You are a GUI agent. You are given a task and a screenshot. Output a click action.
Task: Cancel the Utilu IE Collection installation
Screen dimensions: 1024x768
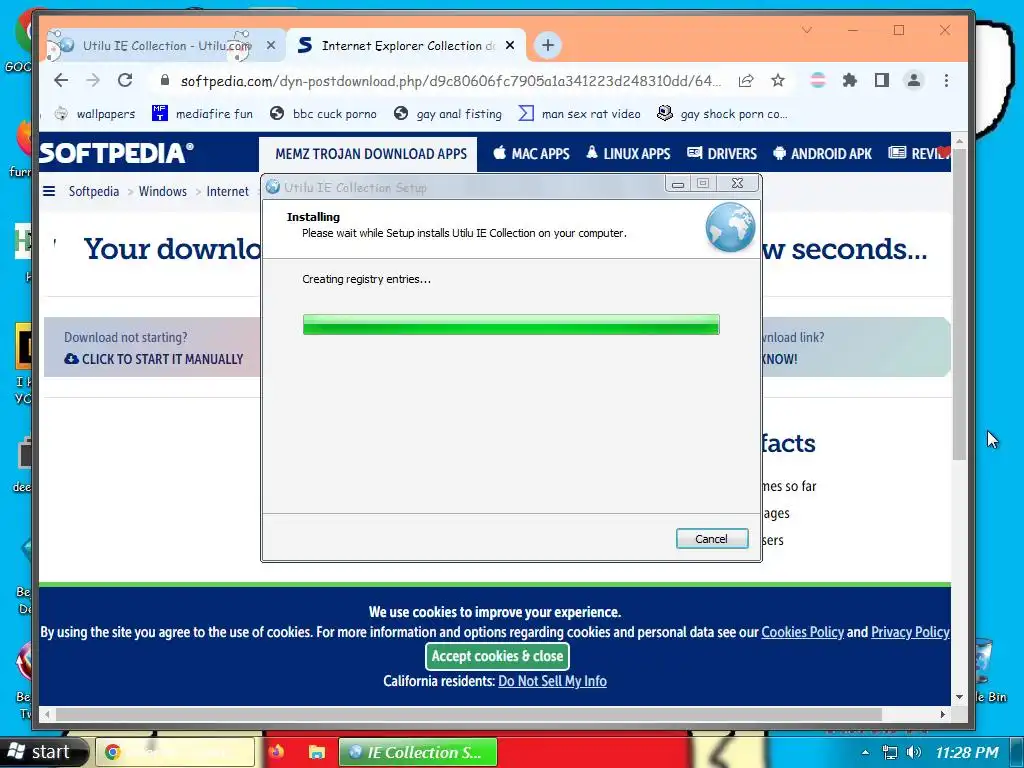tap(712, 539)
